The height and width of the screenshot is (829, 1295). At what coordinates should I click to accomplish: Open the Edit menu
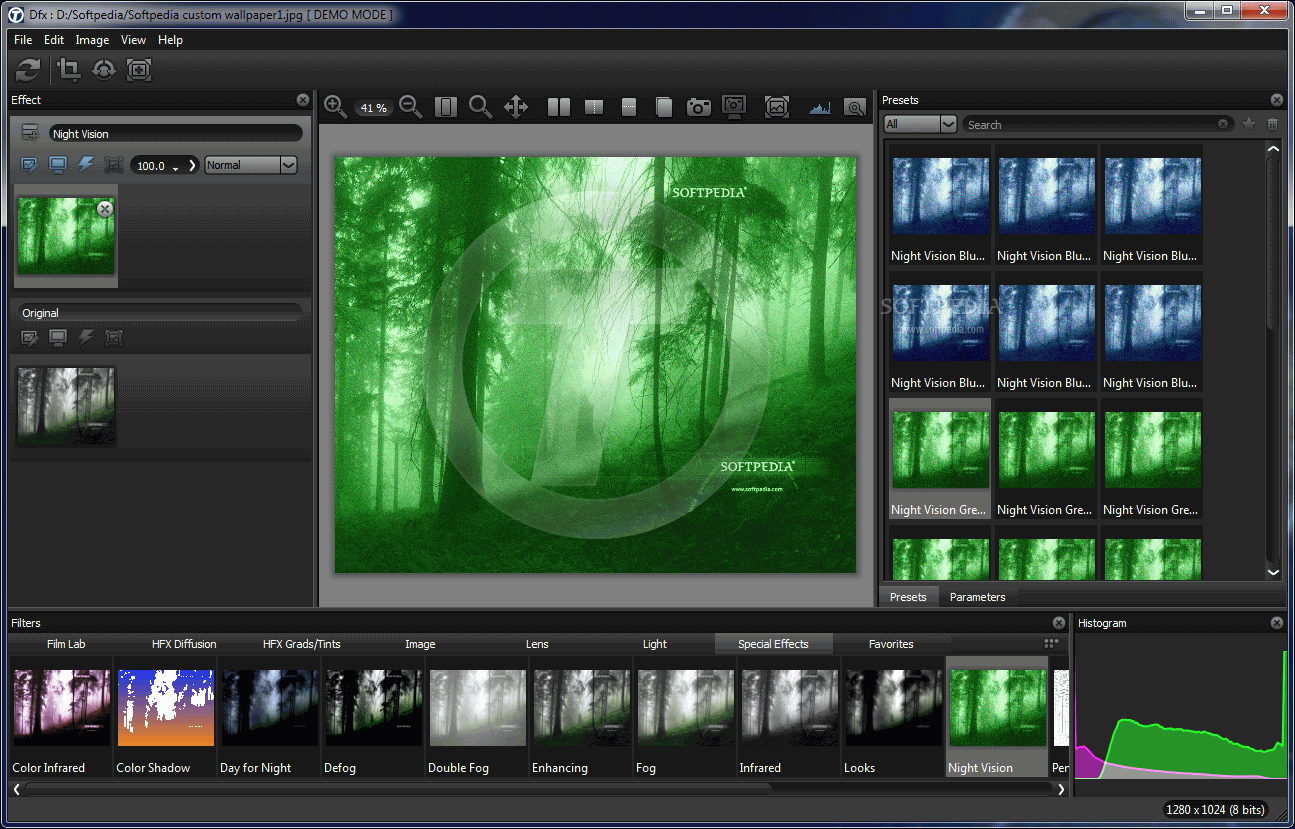click(54, 40)
